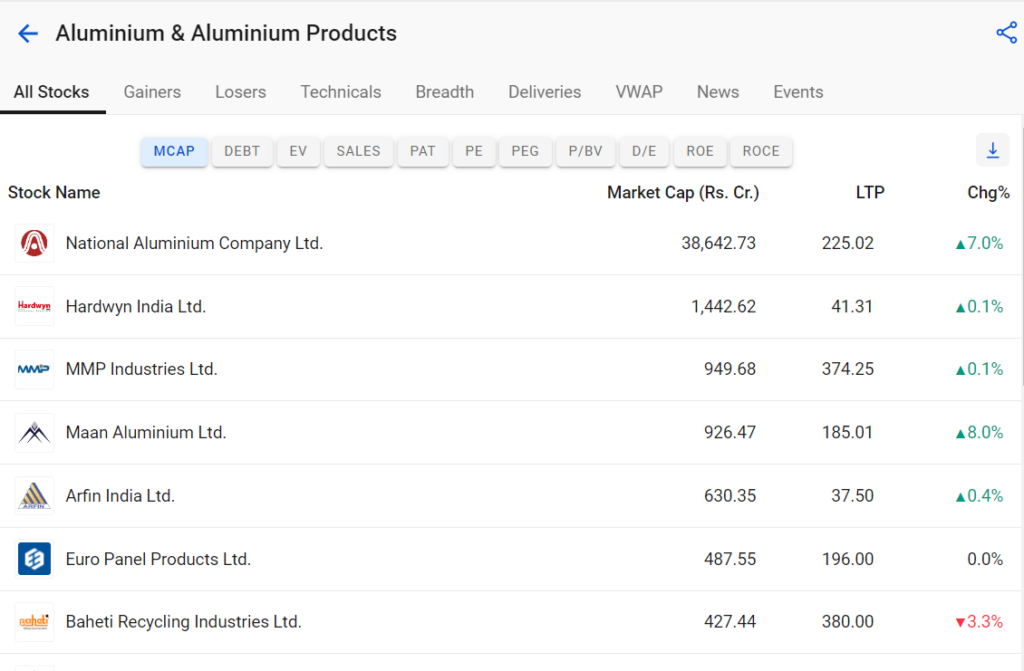
Task: Sort by Stock Name column header
Action: [x=54, y=193]
